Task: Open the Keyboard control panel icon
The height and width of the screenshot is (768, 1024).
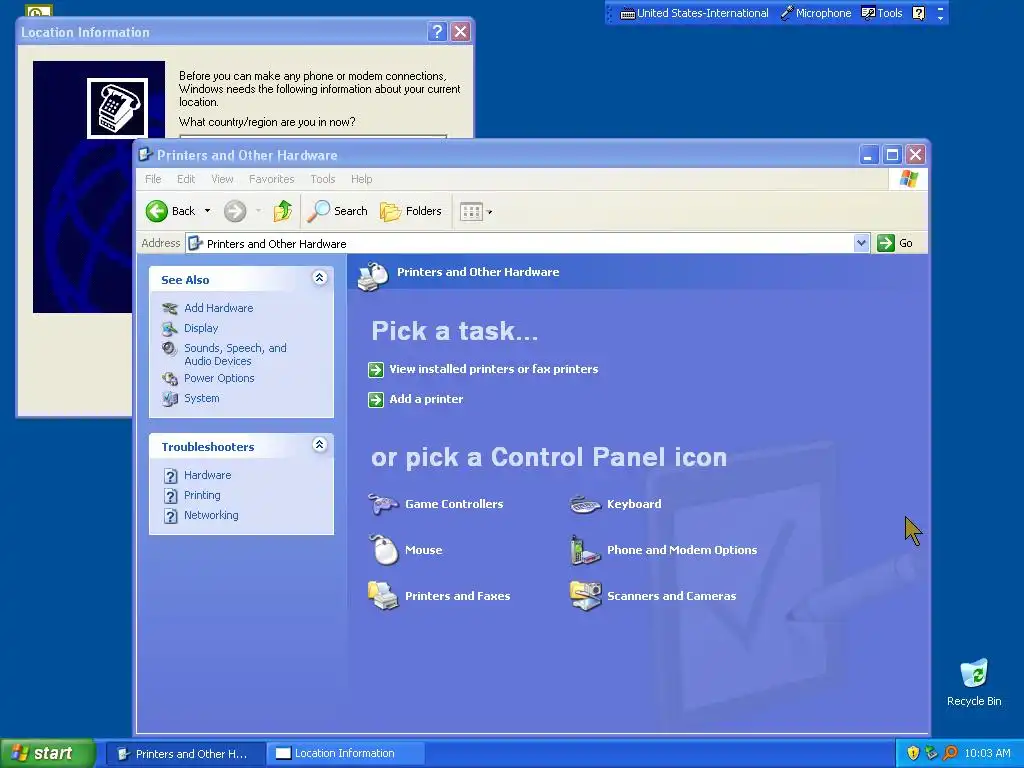Action: point(584,504)
